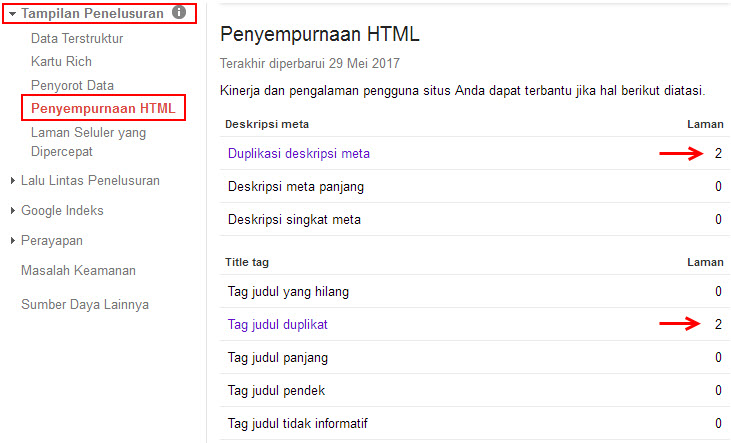Click Deskripsi meta panjang row text
Screen dimensions: 731x443
click(296, 187)
